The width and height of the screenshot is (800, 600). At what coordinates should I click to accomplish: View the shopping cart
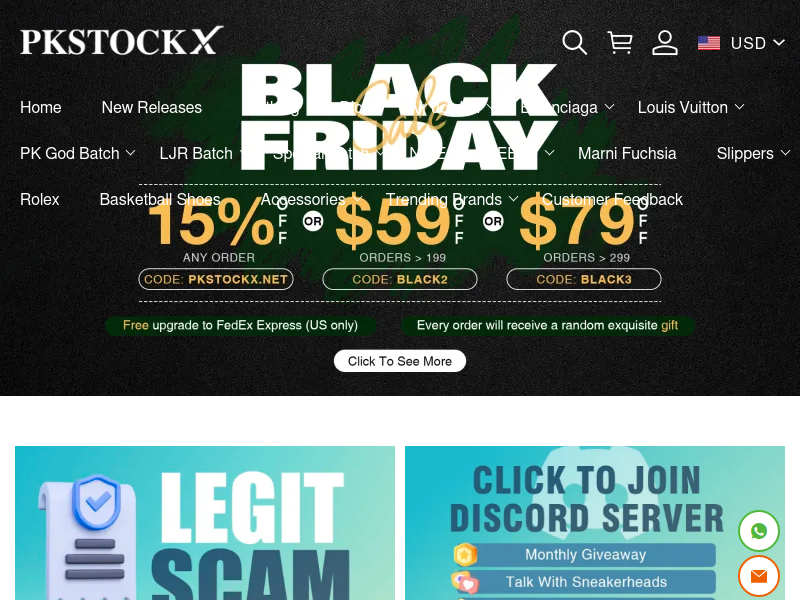tap(620, 42)
